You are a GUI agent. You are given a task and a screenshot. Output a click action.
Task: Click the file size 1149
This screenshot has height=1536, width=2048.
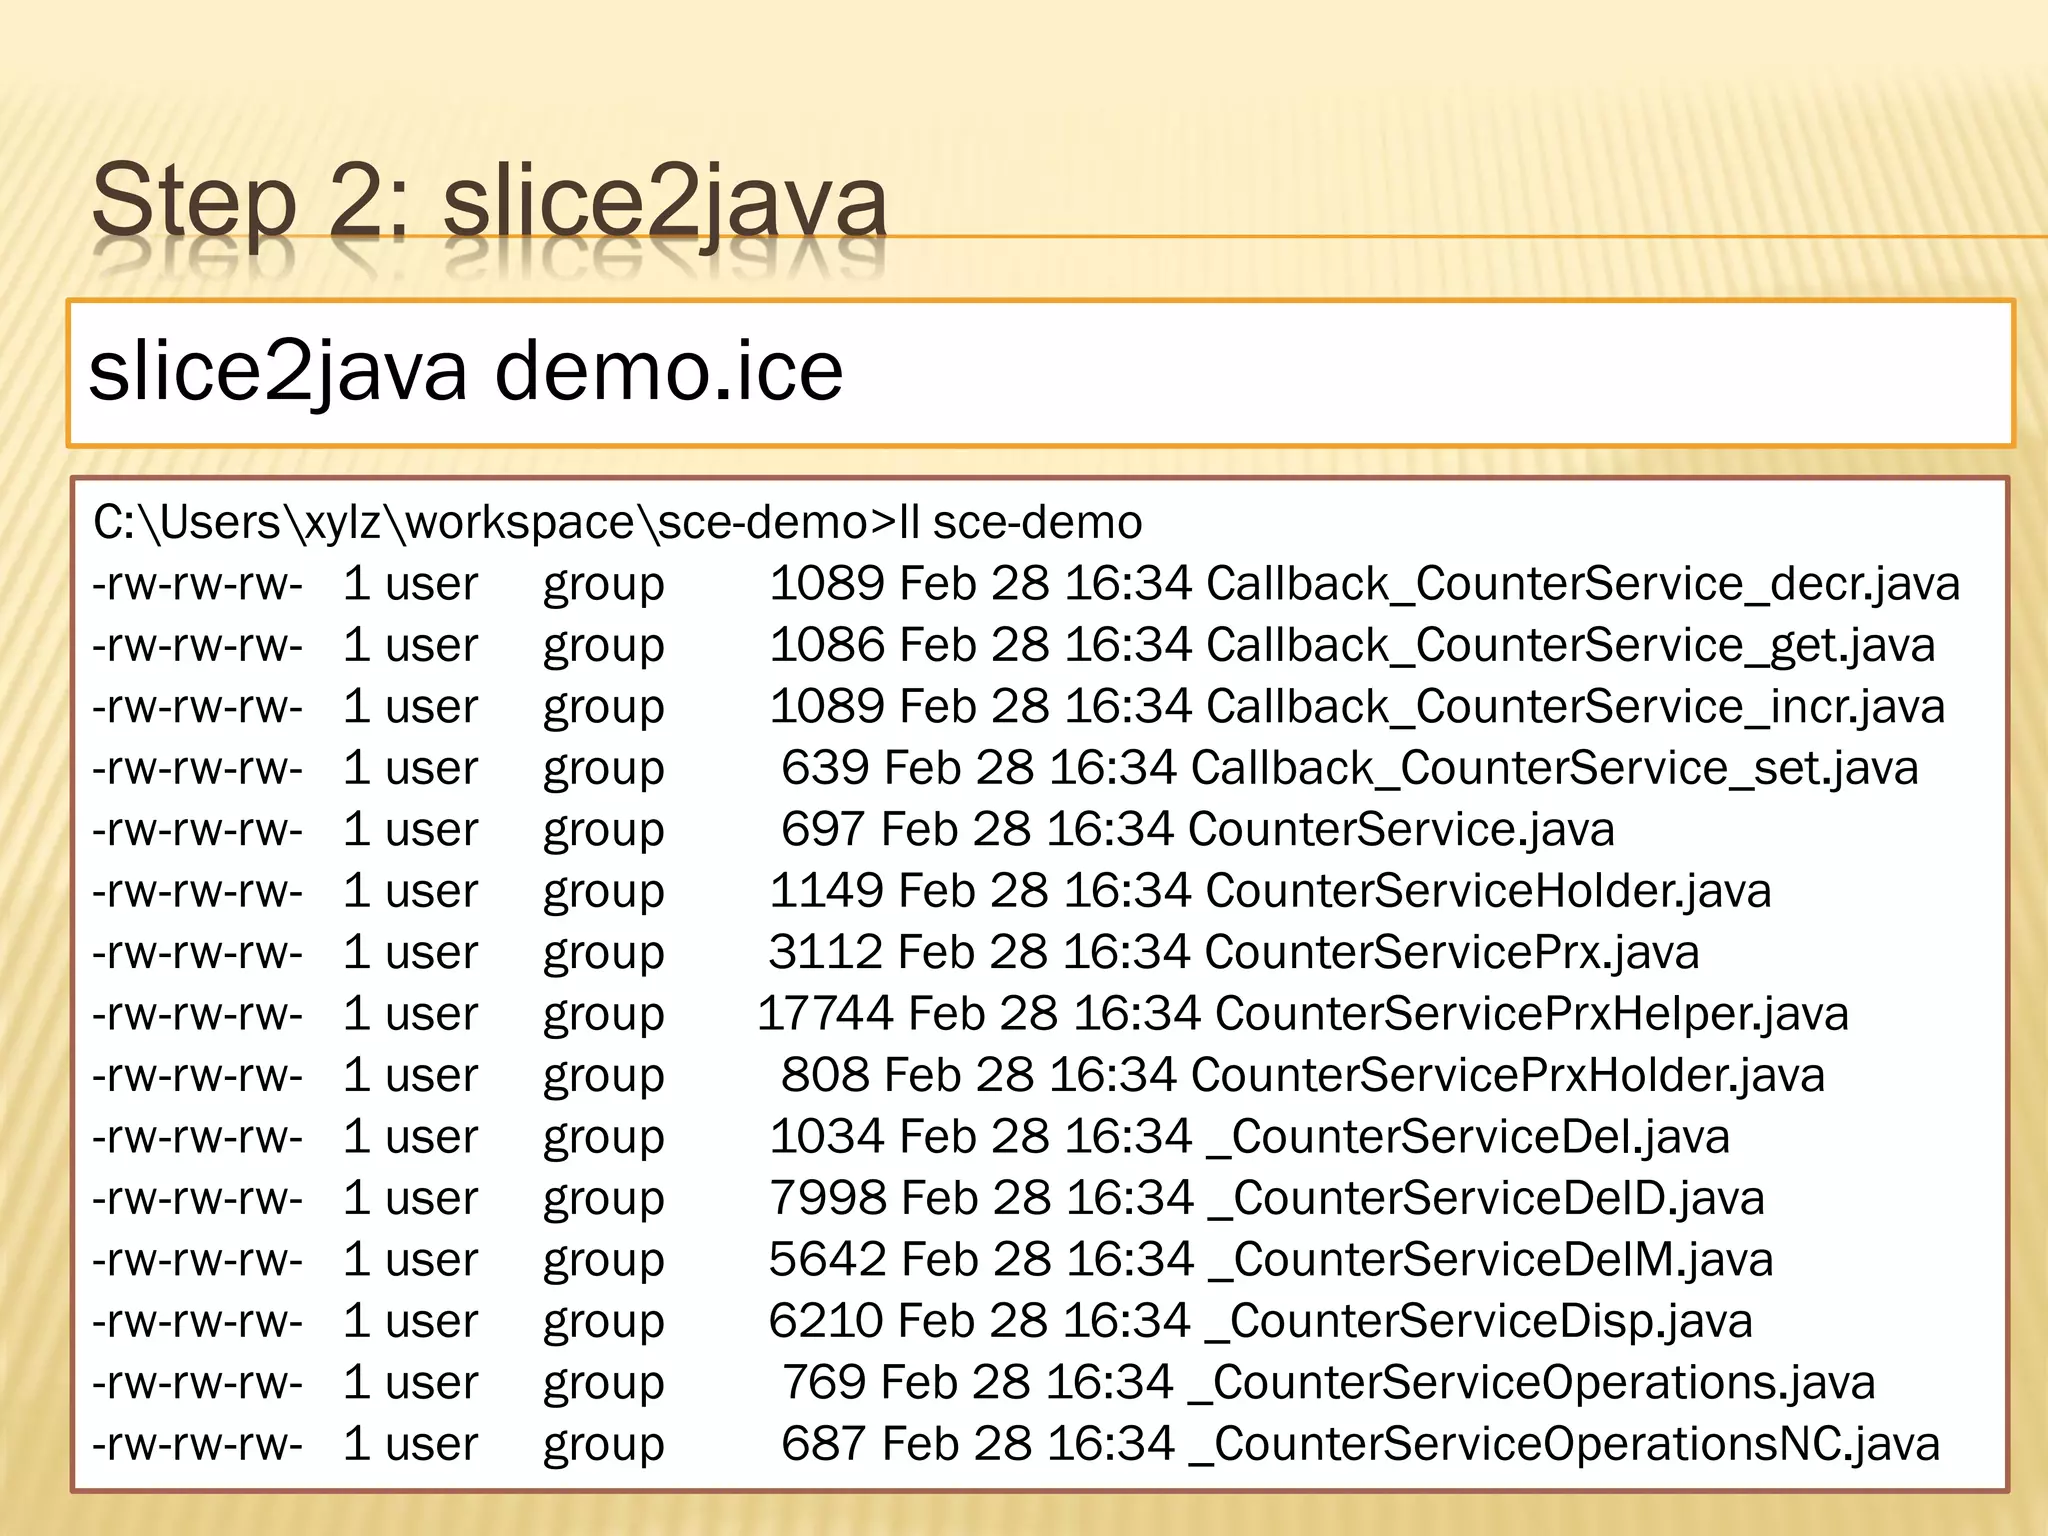click(x=826, y=891)
